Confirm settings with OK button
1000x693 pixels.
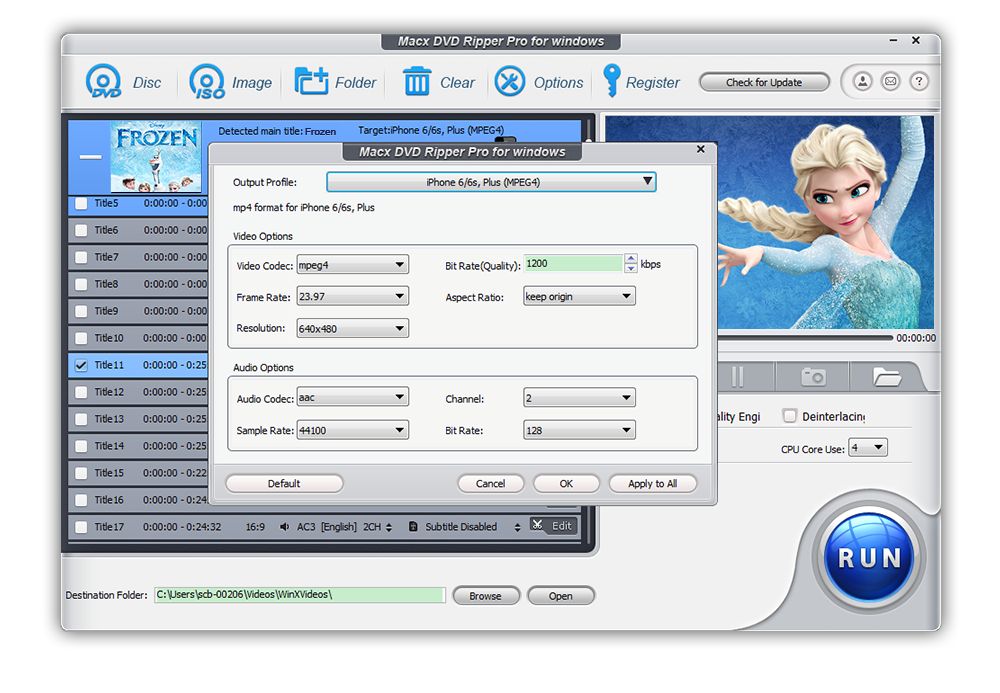tap(566, 483)
